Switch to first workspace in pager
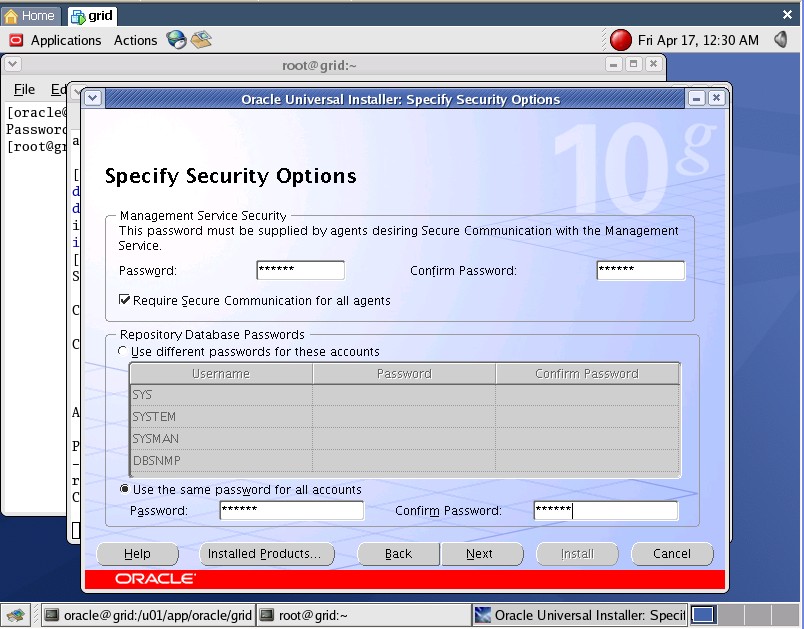Screen dimensions: 804x629 (x=703, y=615)
